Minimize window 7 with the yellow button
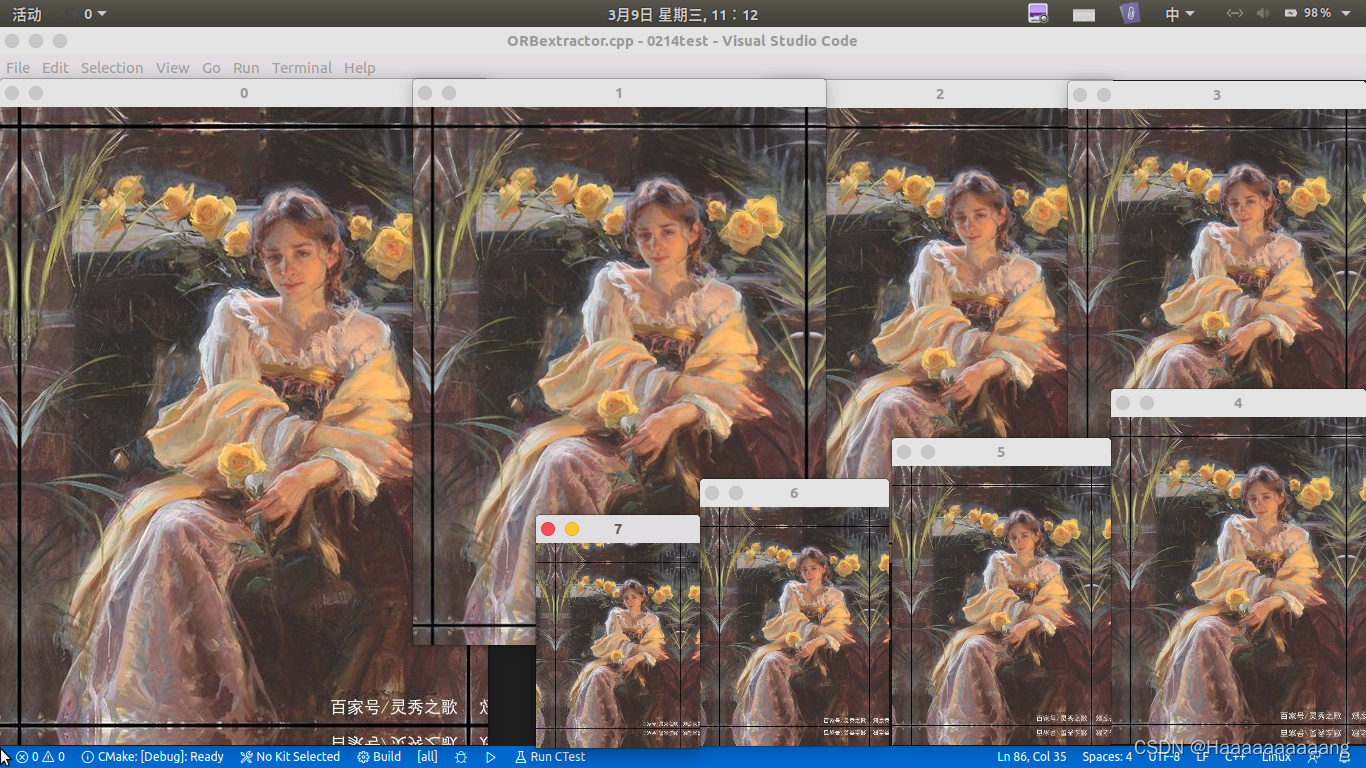 coord(572,529)
